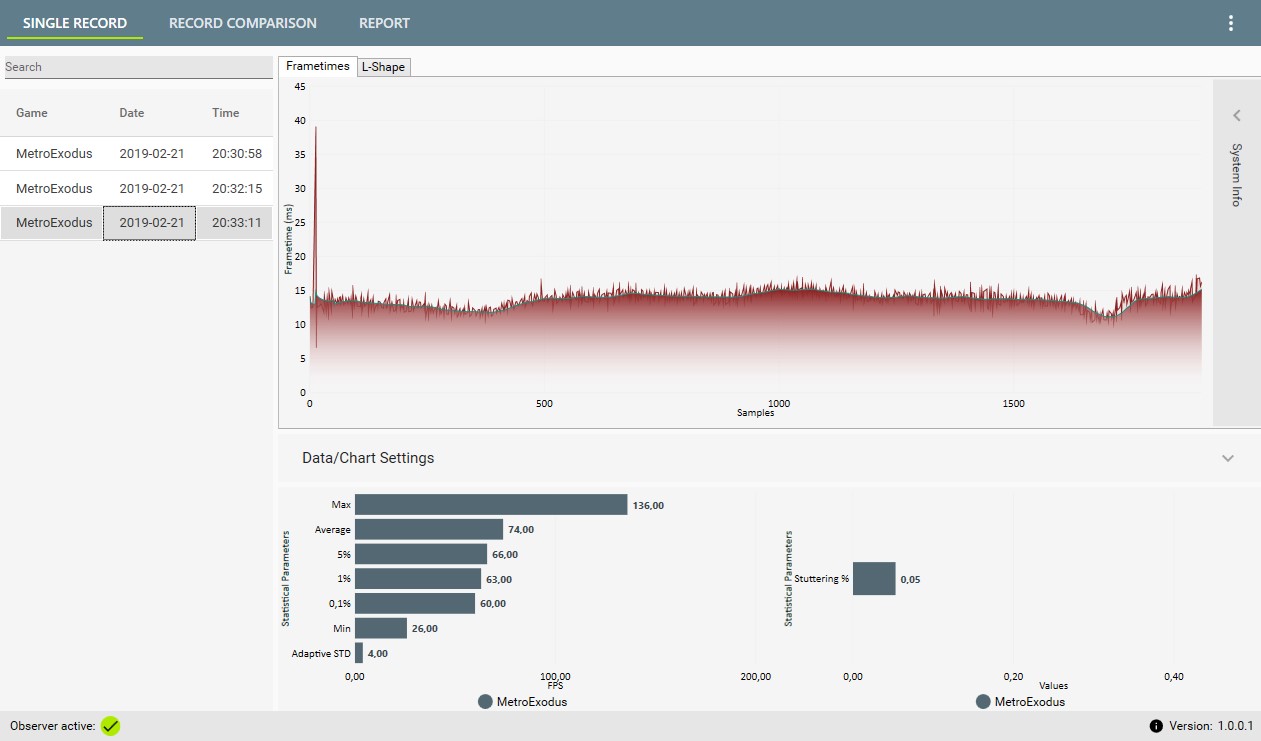The image size is (1261, 741).
Task: Click the Min 26,00 bar
Action: (x=381, y=628)
